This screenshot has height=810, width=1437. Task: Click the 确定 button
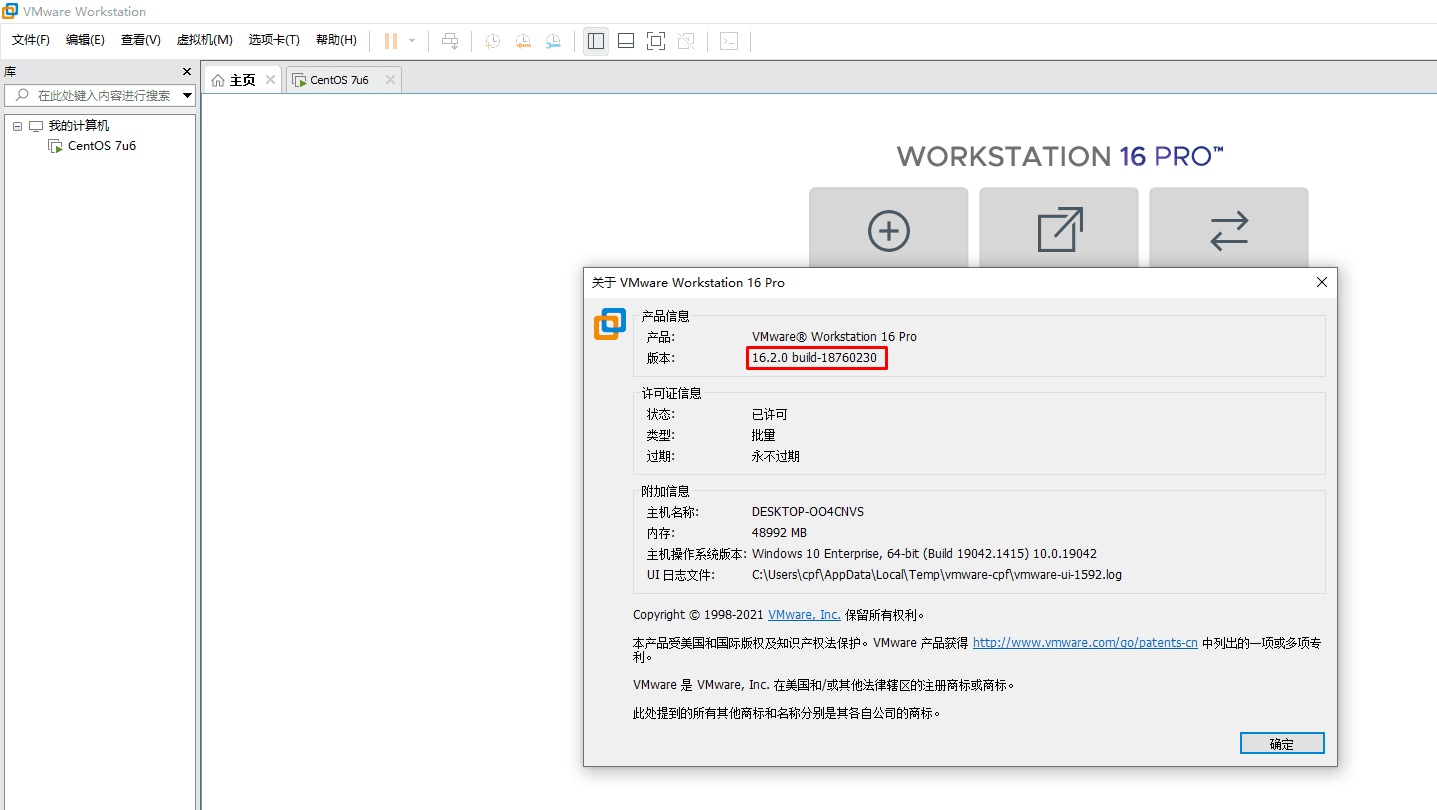point(1282,743)
